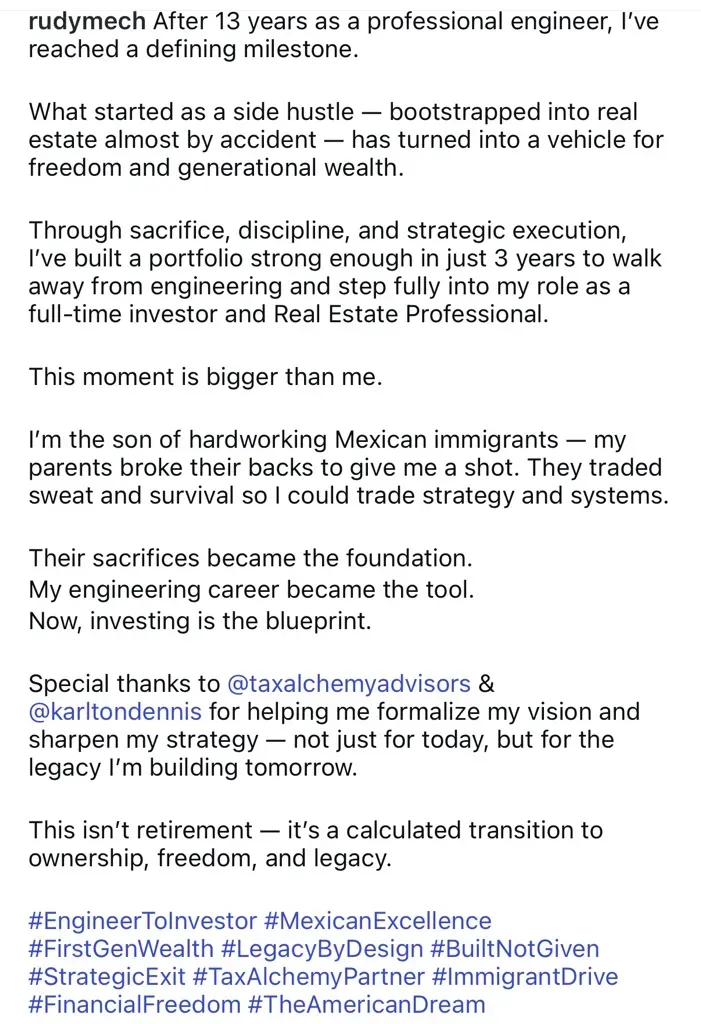Open the rudymech profile username
This screenshot has height=1024, width=701.
point(87,22)
